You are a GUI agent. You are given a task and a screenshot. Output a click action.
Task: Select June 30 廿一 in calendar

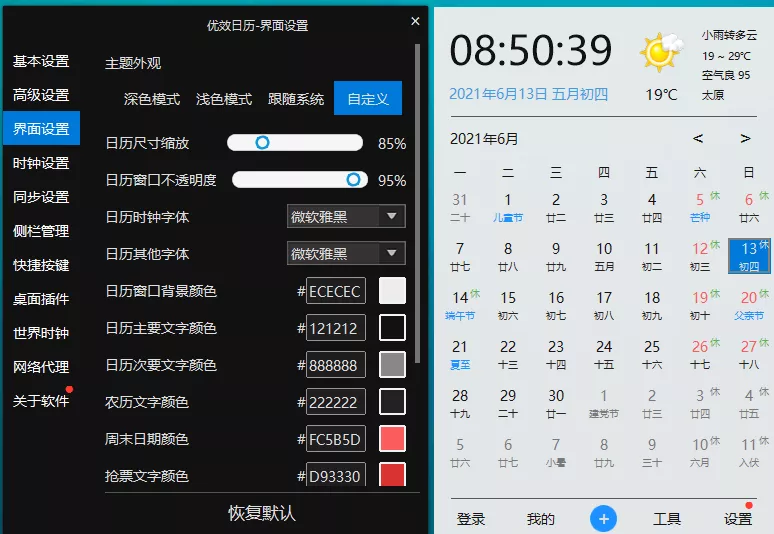coord(556,403)
